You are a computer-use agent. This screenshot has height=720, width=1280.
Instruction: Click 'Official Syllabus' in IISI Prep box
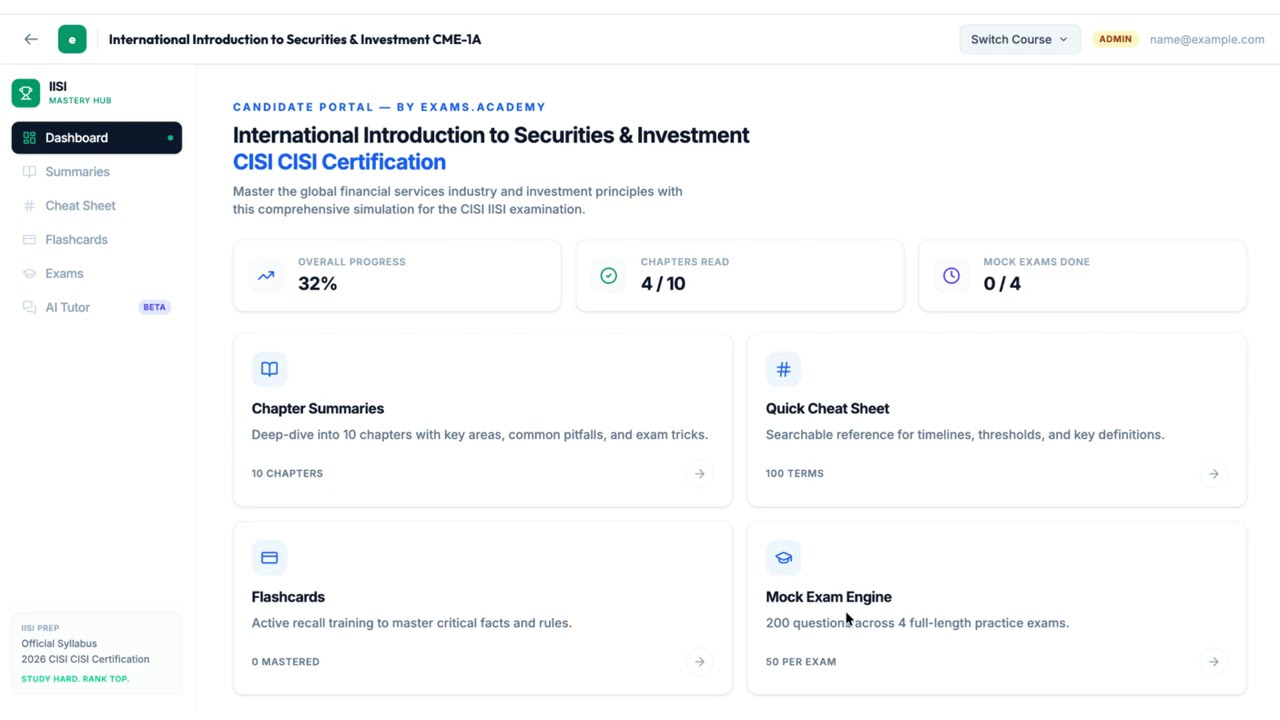[59, 644]
